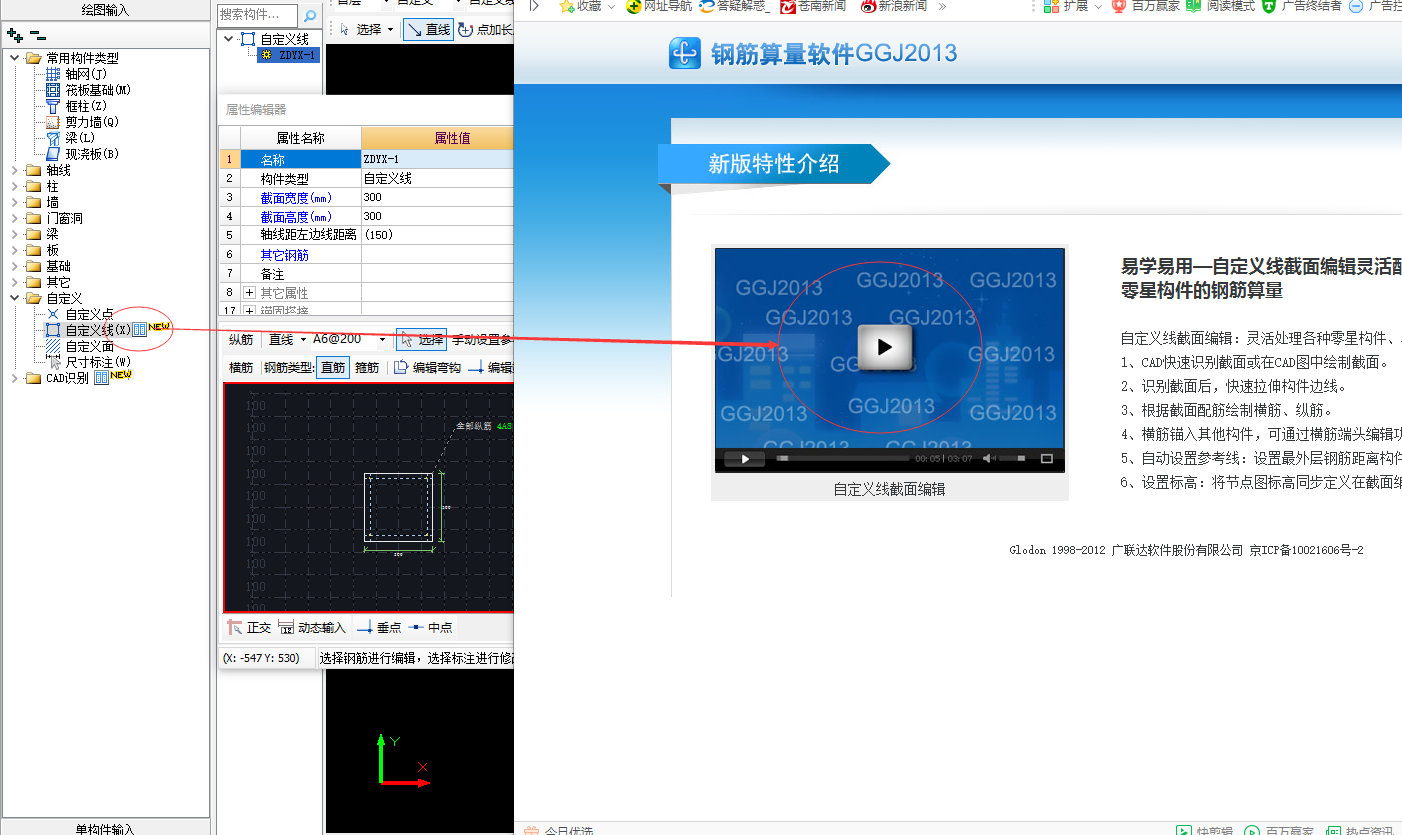The image size is (1402, 835).
Task: Click the video progress bar
Action: pos(842,459)
